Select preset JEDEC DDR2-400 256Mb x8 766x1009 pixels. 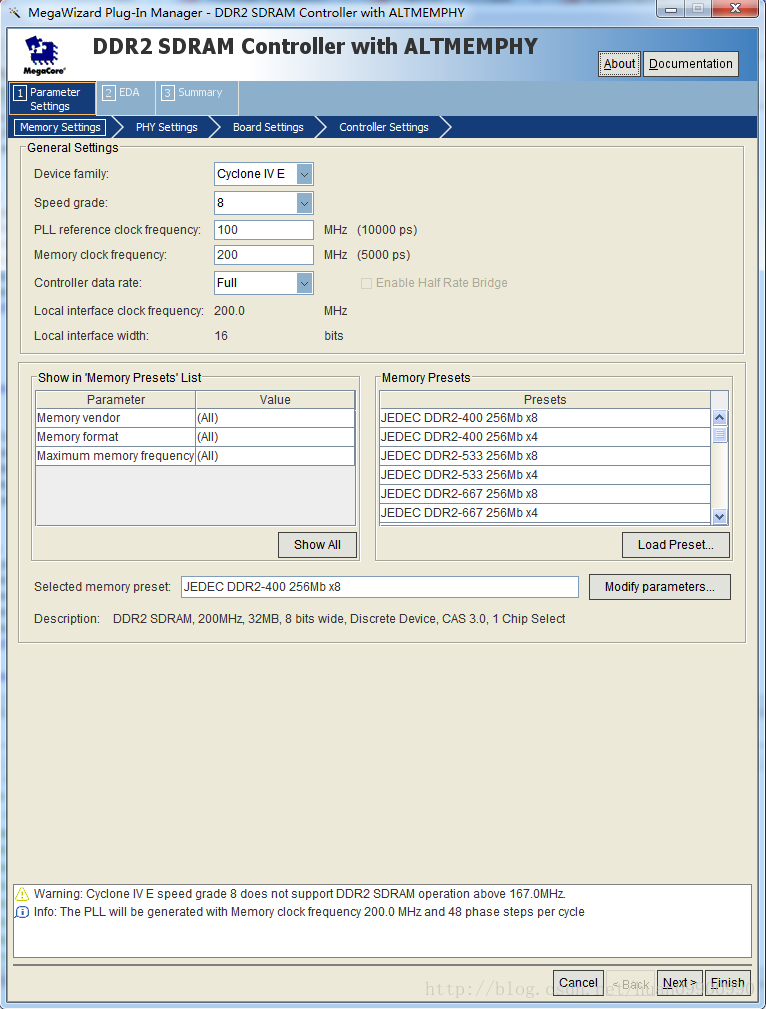point(545,418)
